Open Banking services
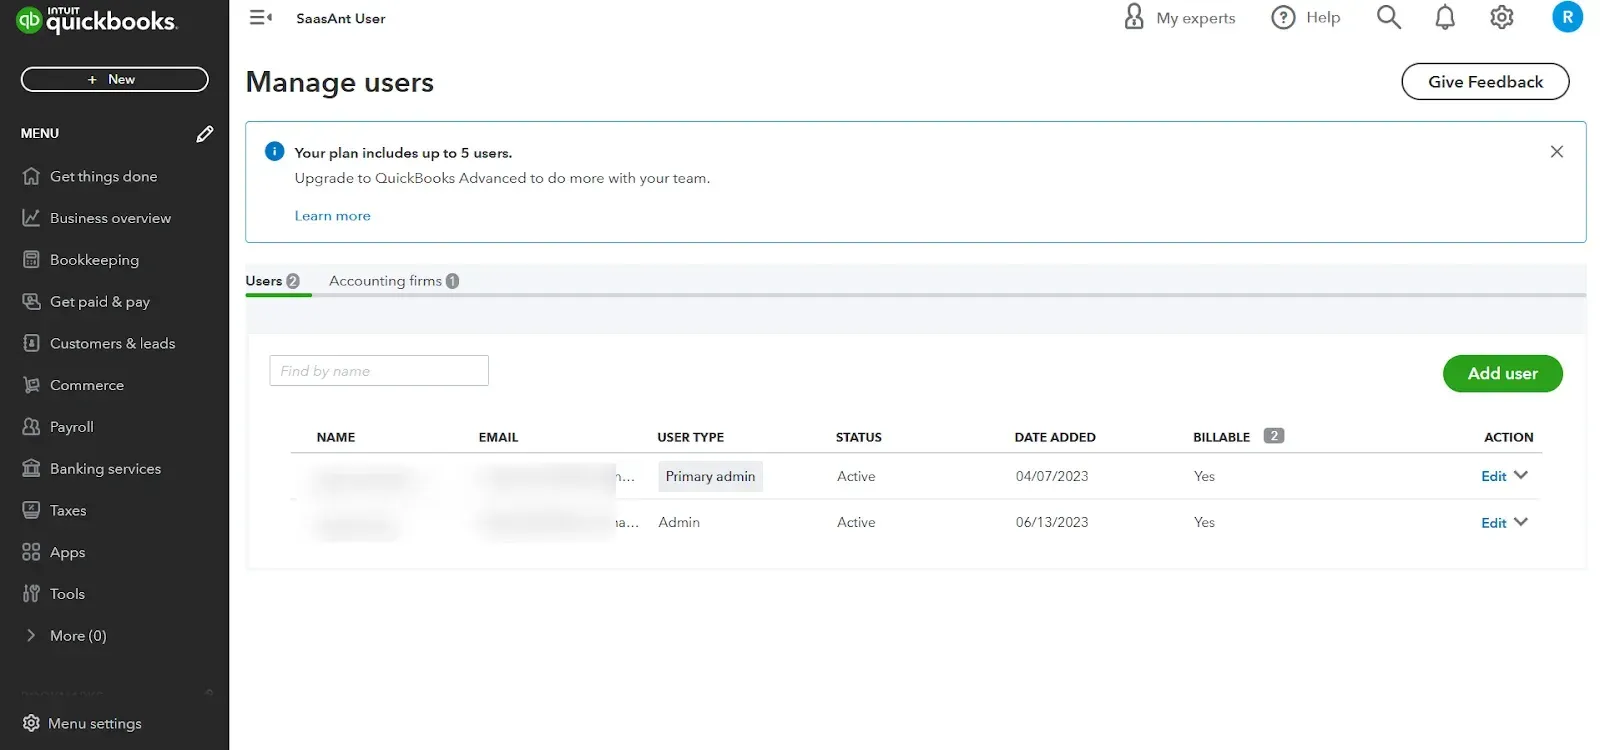This screenshot has height=750, width=1600. pos(105,469)
